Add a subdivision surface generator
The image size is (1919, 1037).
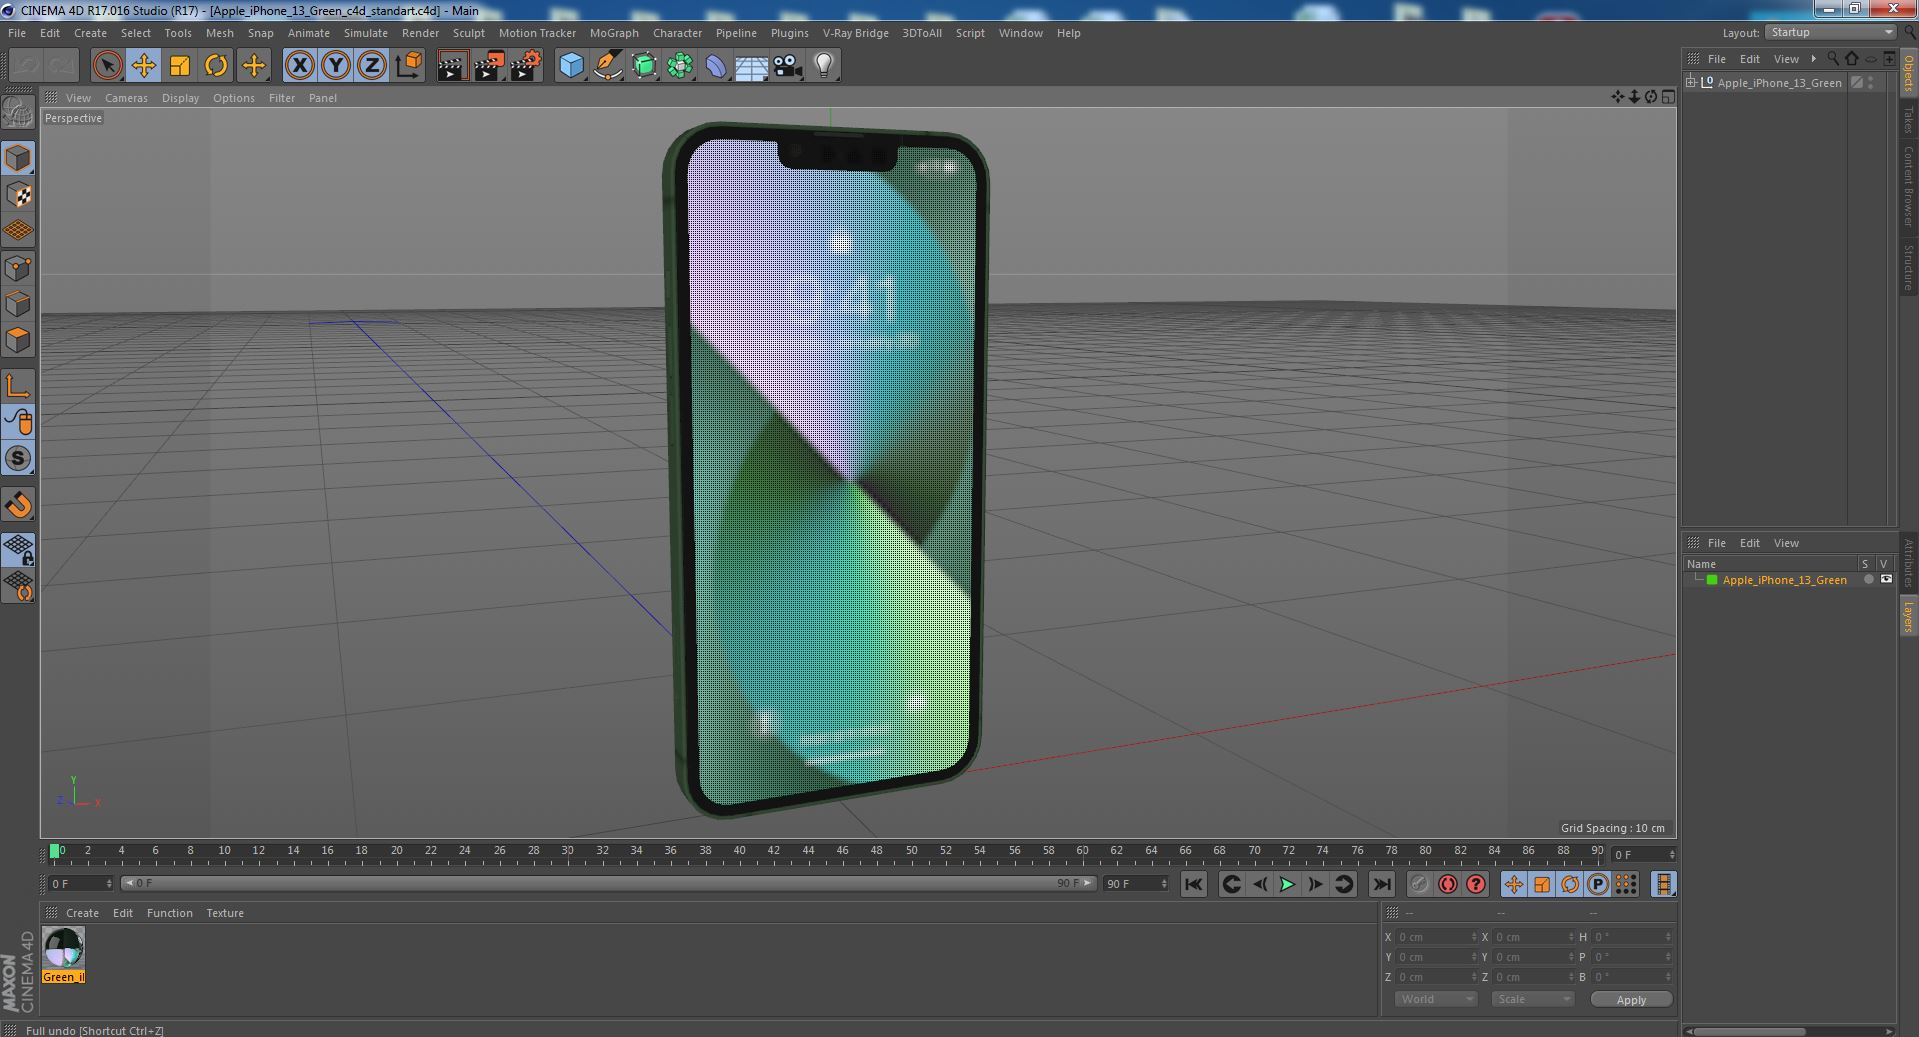pos(644,66)
